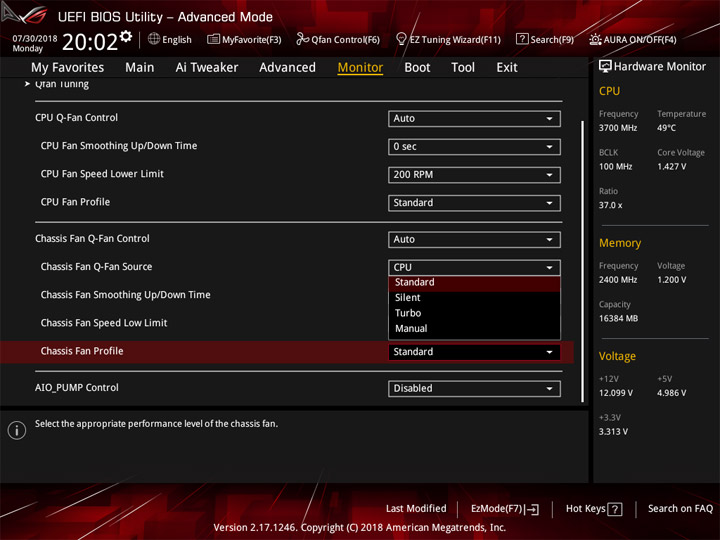This screenshot has height=540, width=720.
Task: Select Chassis Fan Speed Low Limit label
Action: (104, 323)
